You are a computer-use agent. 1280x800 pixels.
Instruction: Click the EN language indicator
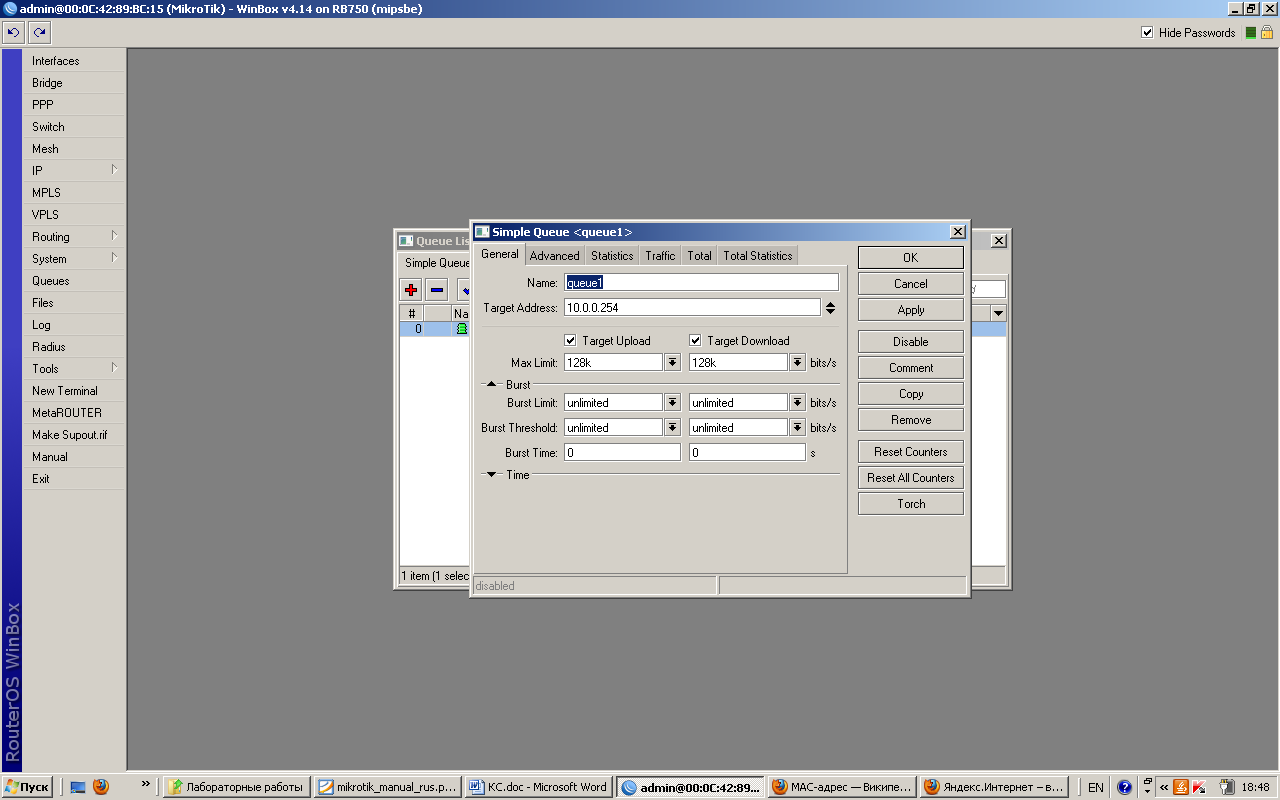click(x=1096, y=787)
